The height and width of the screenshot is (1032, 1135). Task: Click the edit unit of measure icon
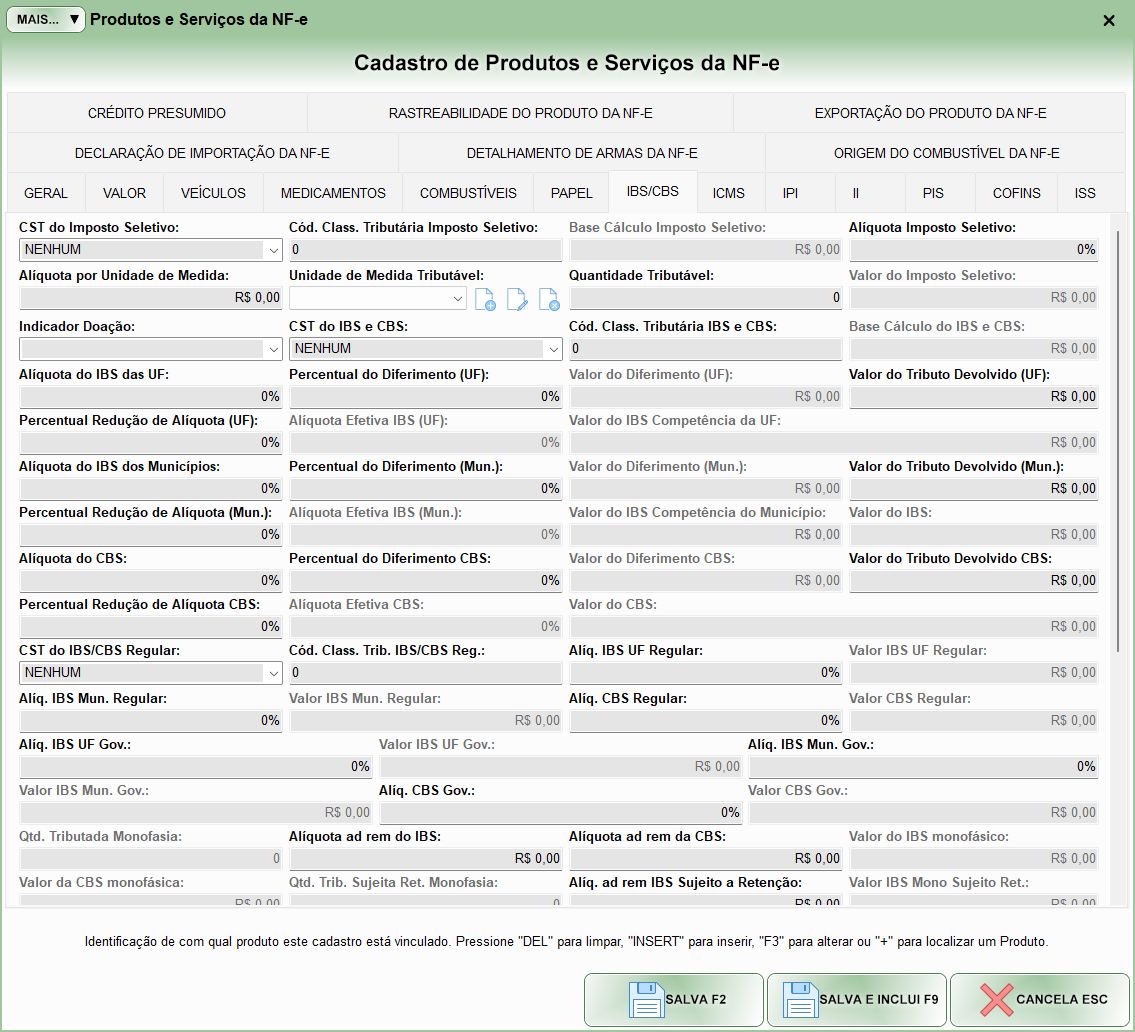coord(517,298)
